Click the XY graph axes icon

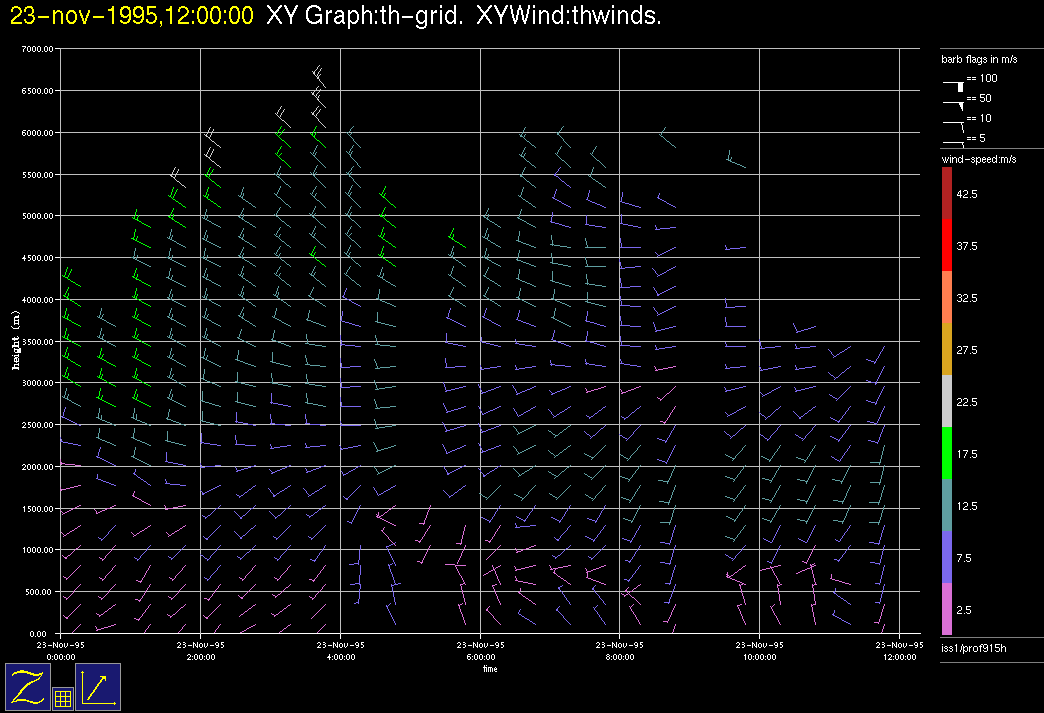98,687
